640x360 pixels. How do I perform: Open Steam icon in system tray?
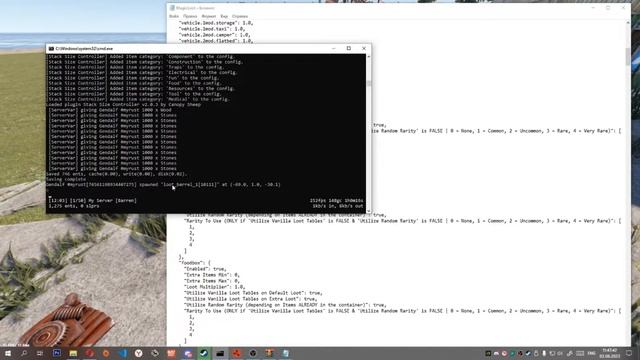click(x=528, y=353)
